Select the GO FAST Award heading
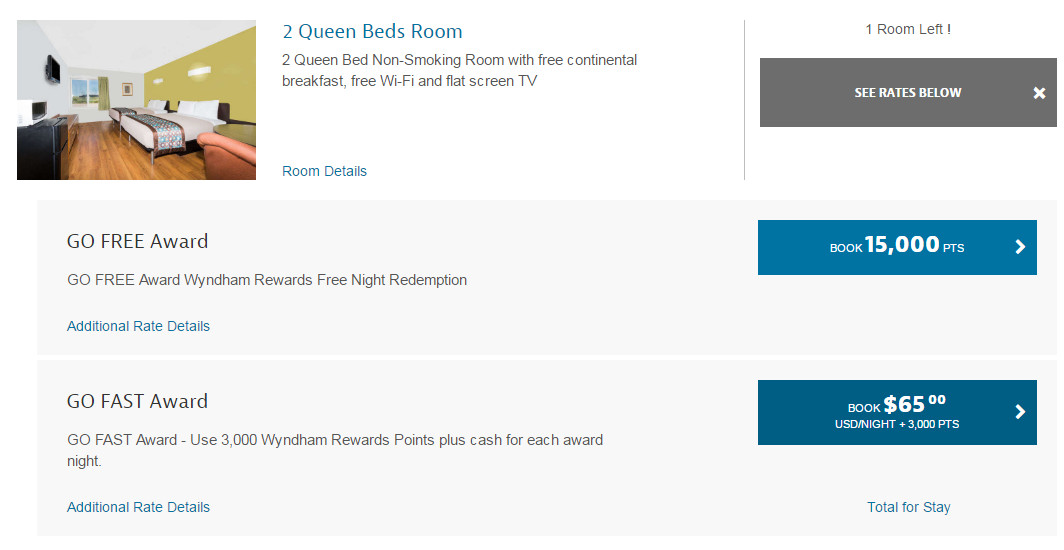Viewport: 1064px width, 550px height. pyautogui.click(x=137, y=401)
